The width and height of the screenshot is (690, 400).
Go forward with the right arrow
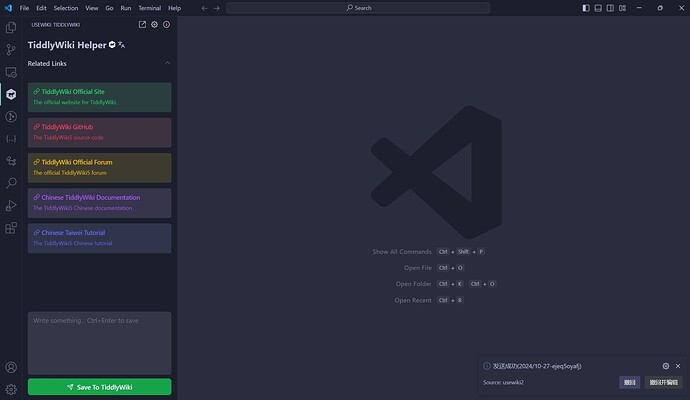coord(217,8)
